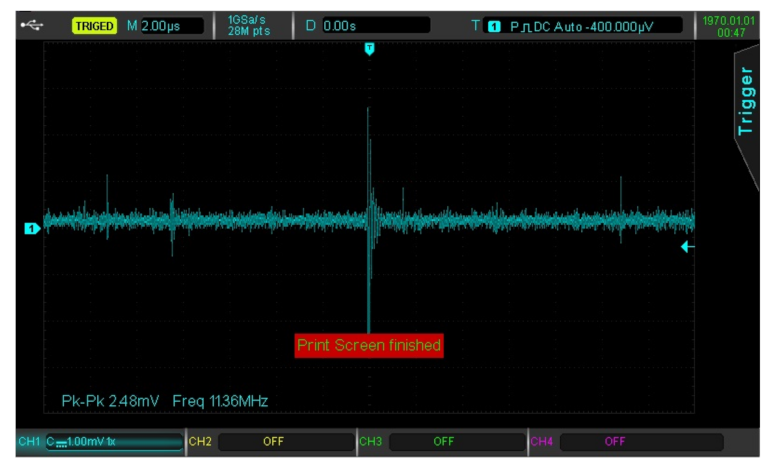Select the CH1 1.00mV channel box
This screenshot has height=469, width=776.
101,441
